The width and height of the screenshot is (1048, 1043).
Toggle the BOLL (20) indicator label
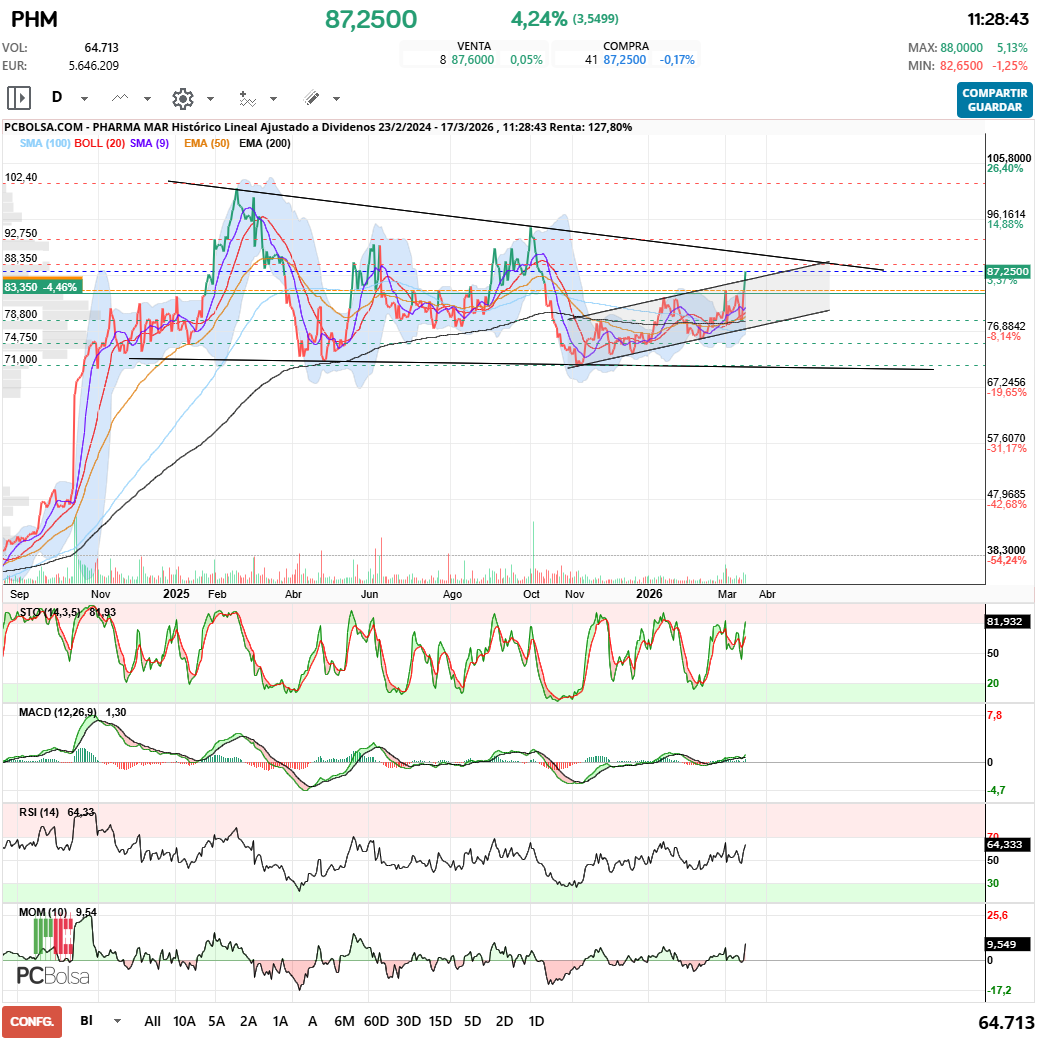[100, 144]
